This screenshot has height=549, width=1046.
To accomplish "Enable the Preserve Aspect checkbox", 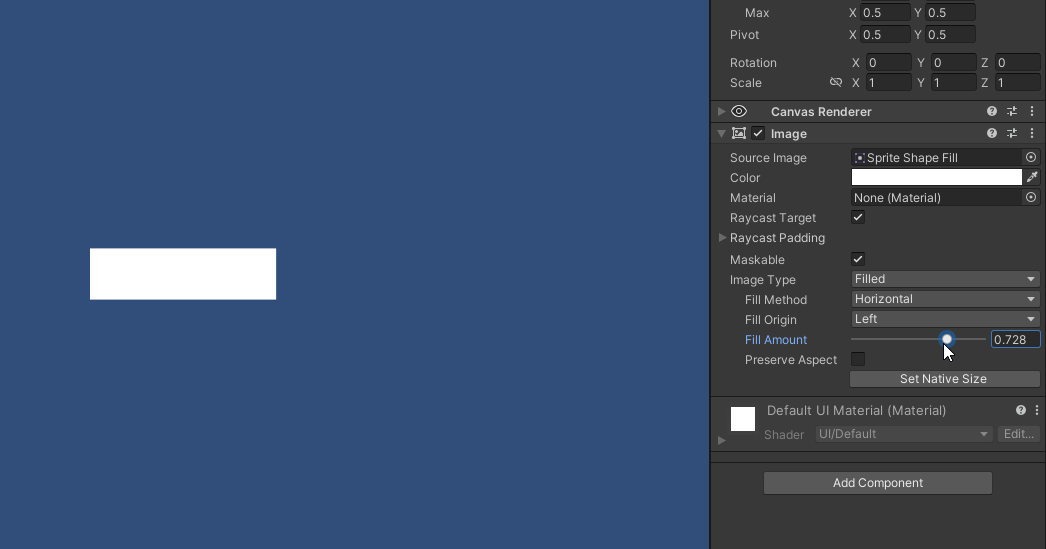I will 858,359.
